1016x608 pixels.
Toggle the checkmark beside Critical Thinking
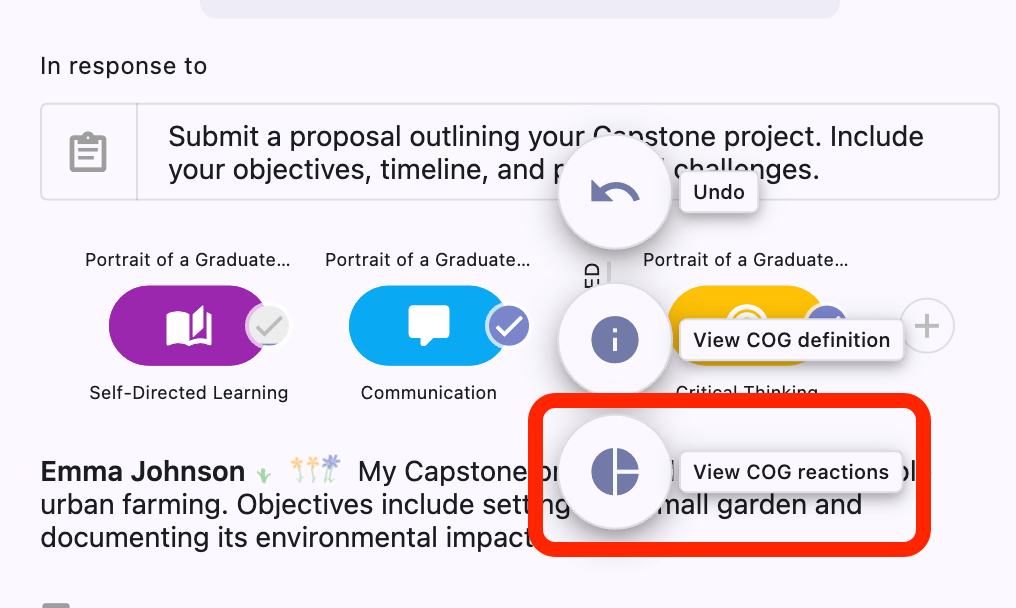(x=827, y=313)
